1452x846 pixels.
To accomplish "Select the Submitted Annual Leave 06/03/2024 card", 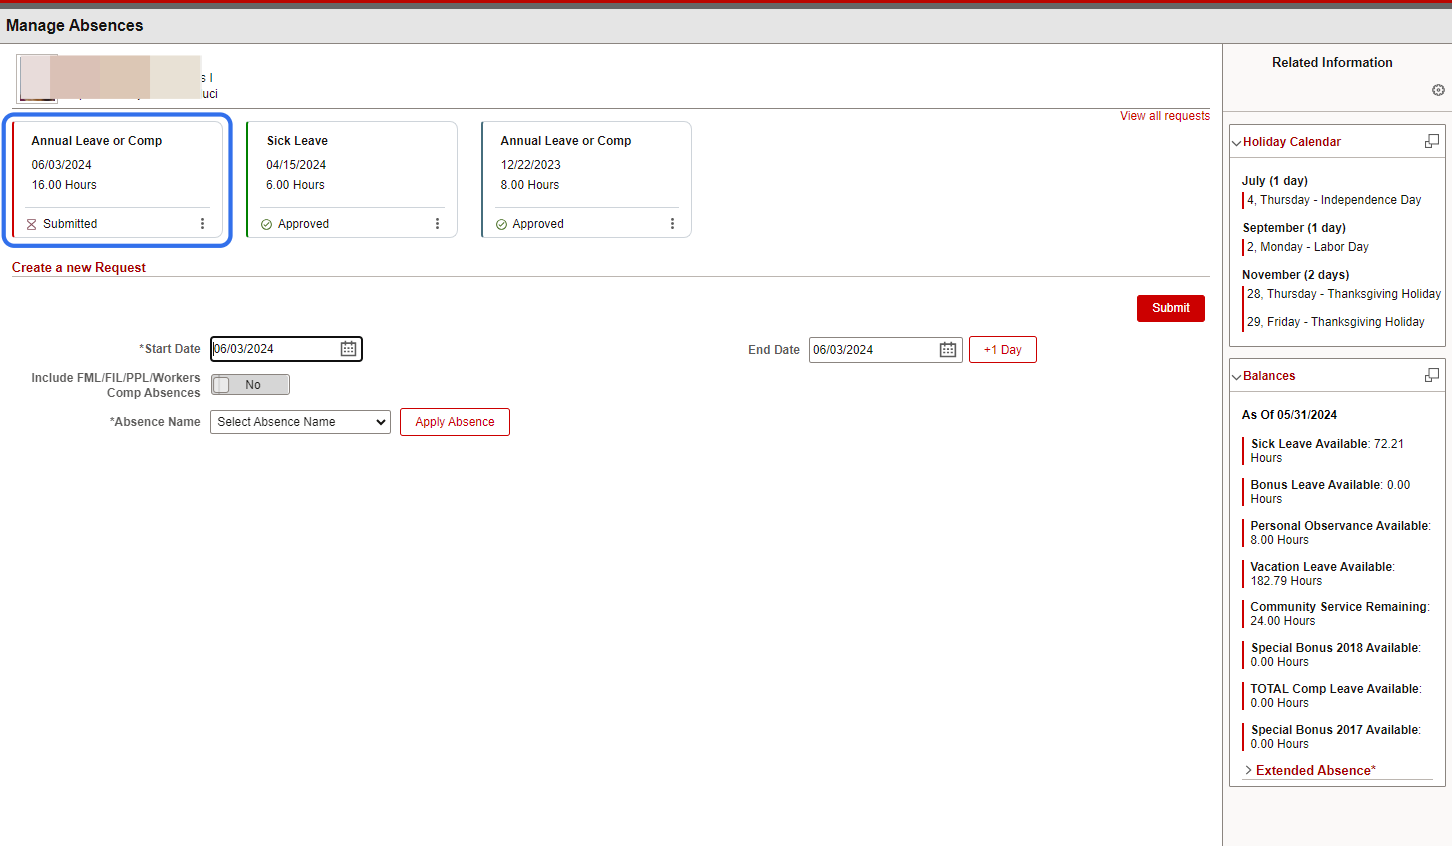I will point(118,180).
